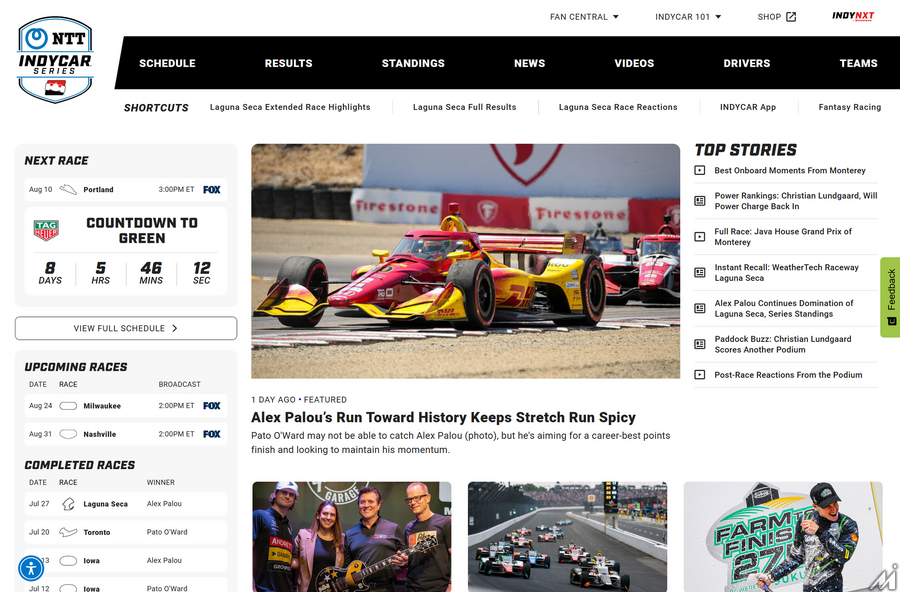This screenshot has width=900, height=592.
Task: Open the Drivers menu
Action: click(747, 63)
